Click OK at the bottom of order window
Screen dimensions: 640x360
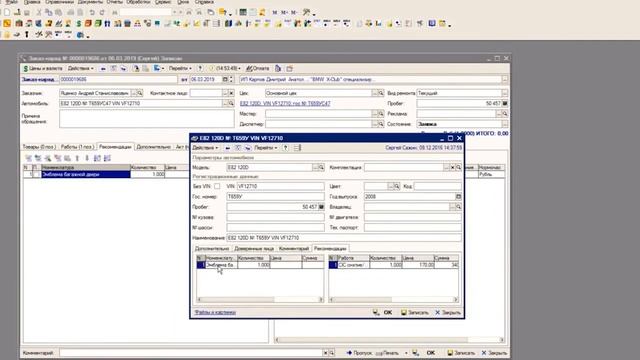click(x=431, y=353)
